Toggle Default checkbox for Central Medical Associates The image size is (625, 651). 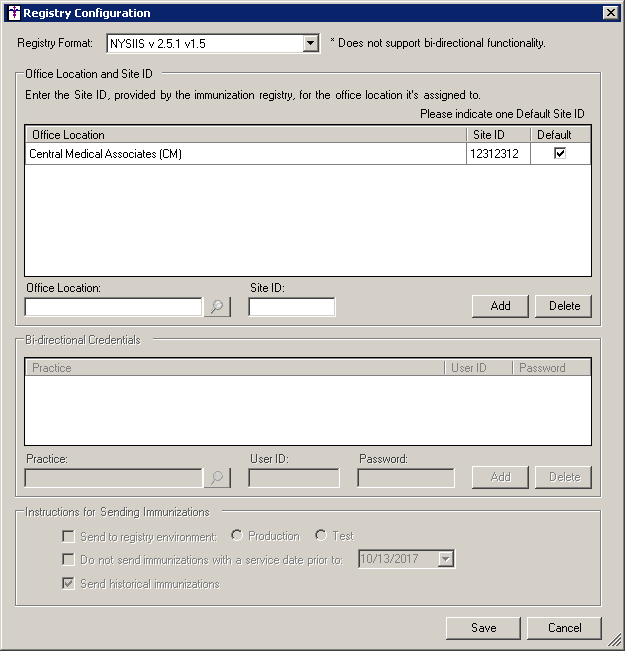point(560,154)
